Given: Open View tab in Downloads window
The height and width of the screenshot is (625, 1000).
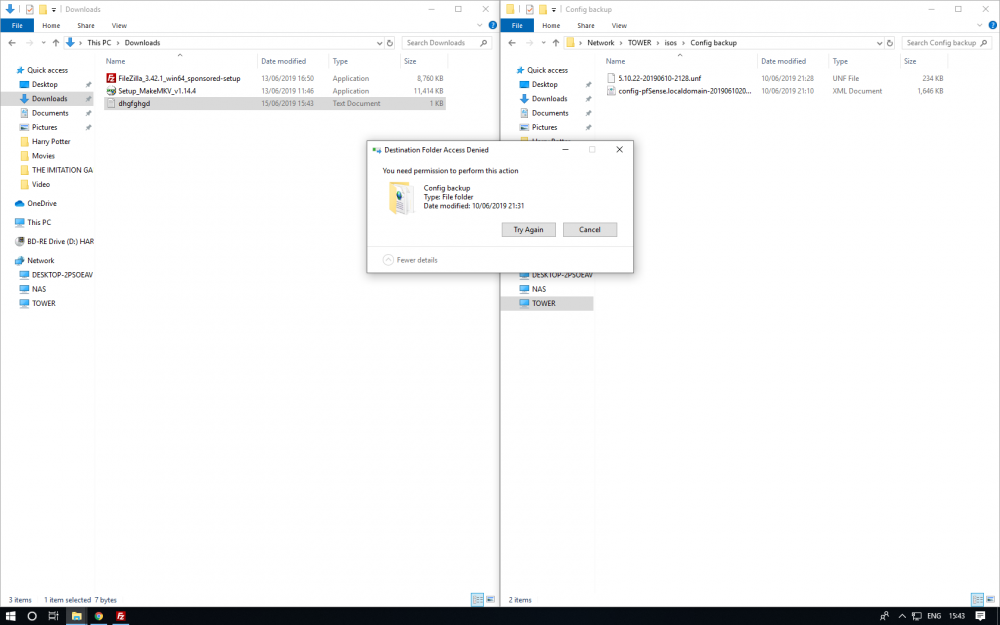Looking at the screenshot, I should point(119,26).
